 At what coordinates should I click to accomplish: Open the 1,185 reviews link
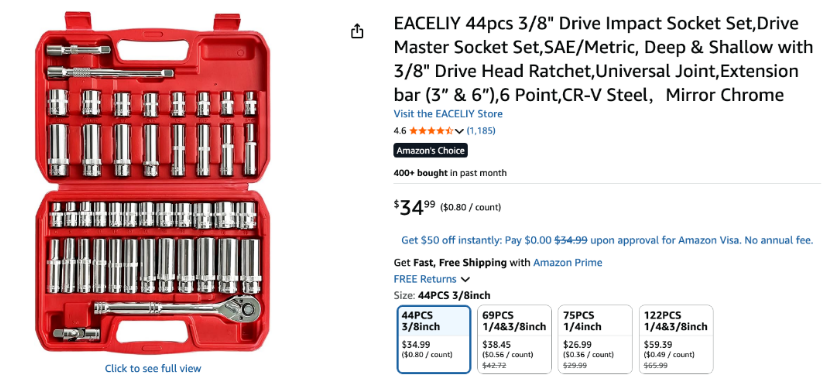481,131
